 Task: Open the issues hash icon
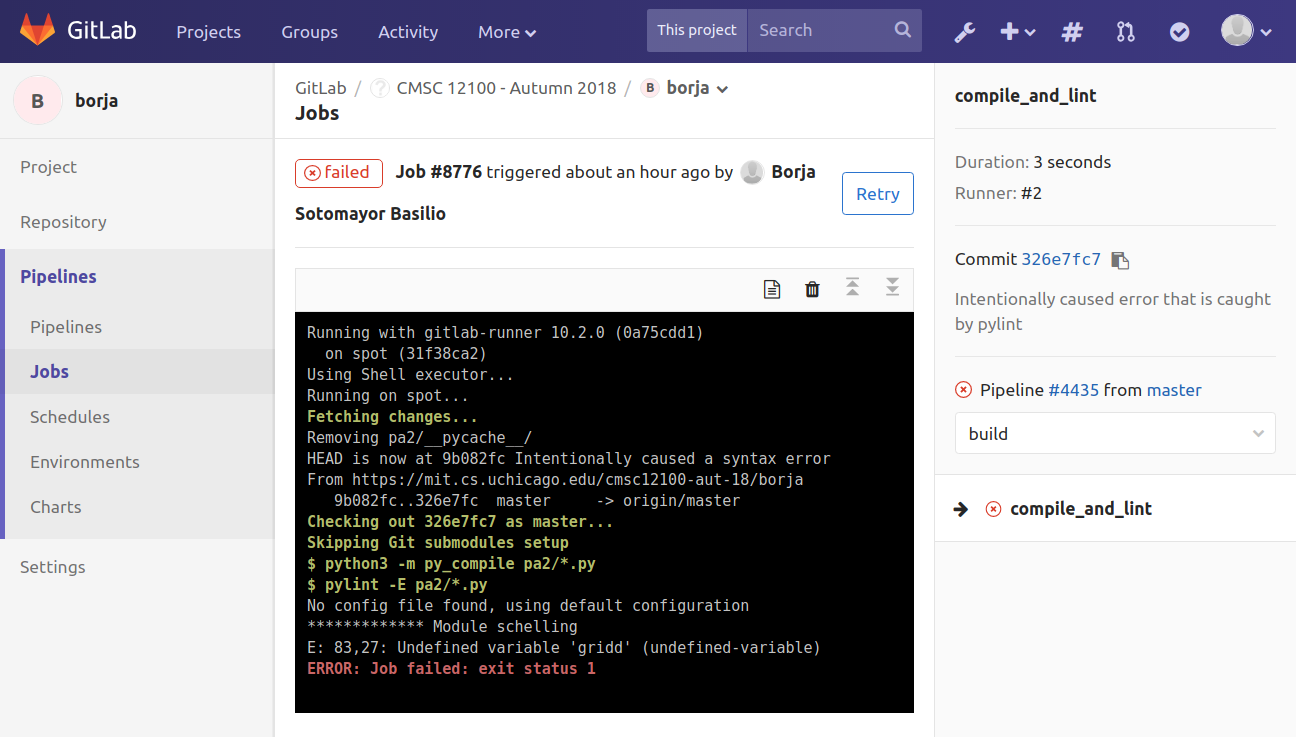tap(1072, 32)
